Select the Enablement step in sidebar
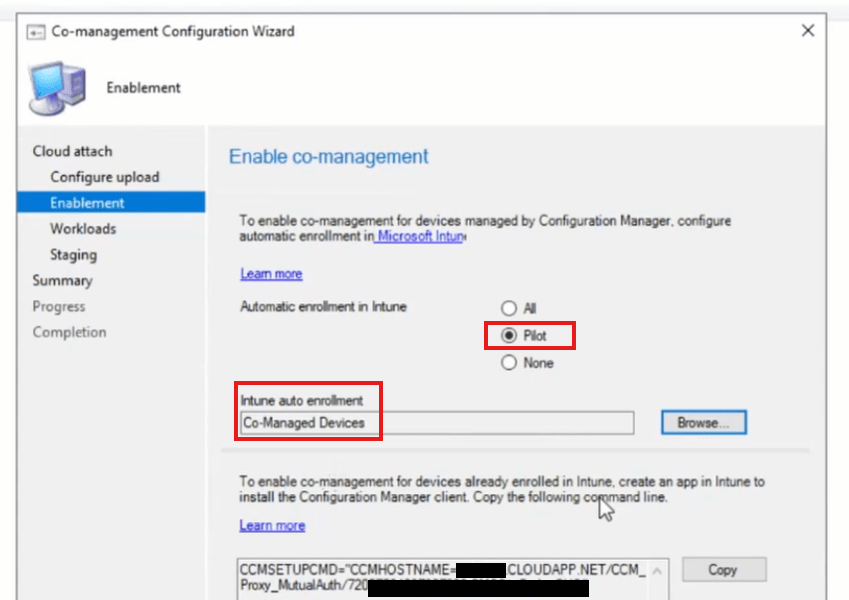The image size is (849, 600). pos(111,203)
